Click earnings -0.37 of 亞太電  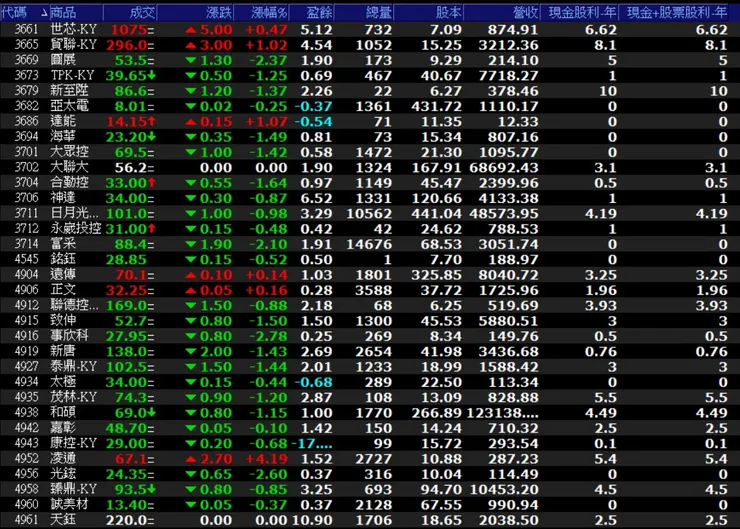click(313, 107)
